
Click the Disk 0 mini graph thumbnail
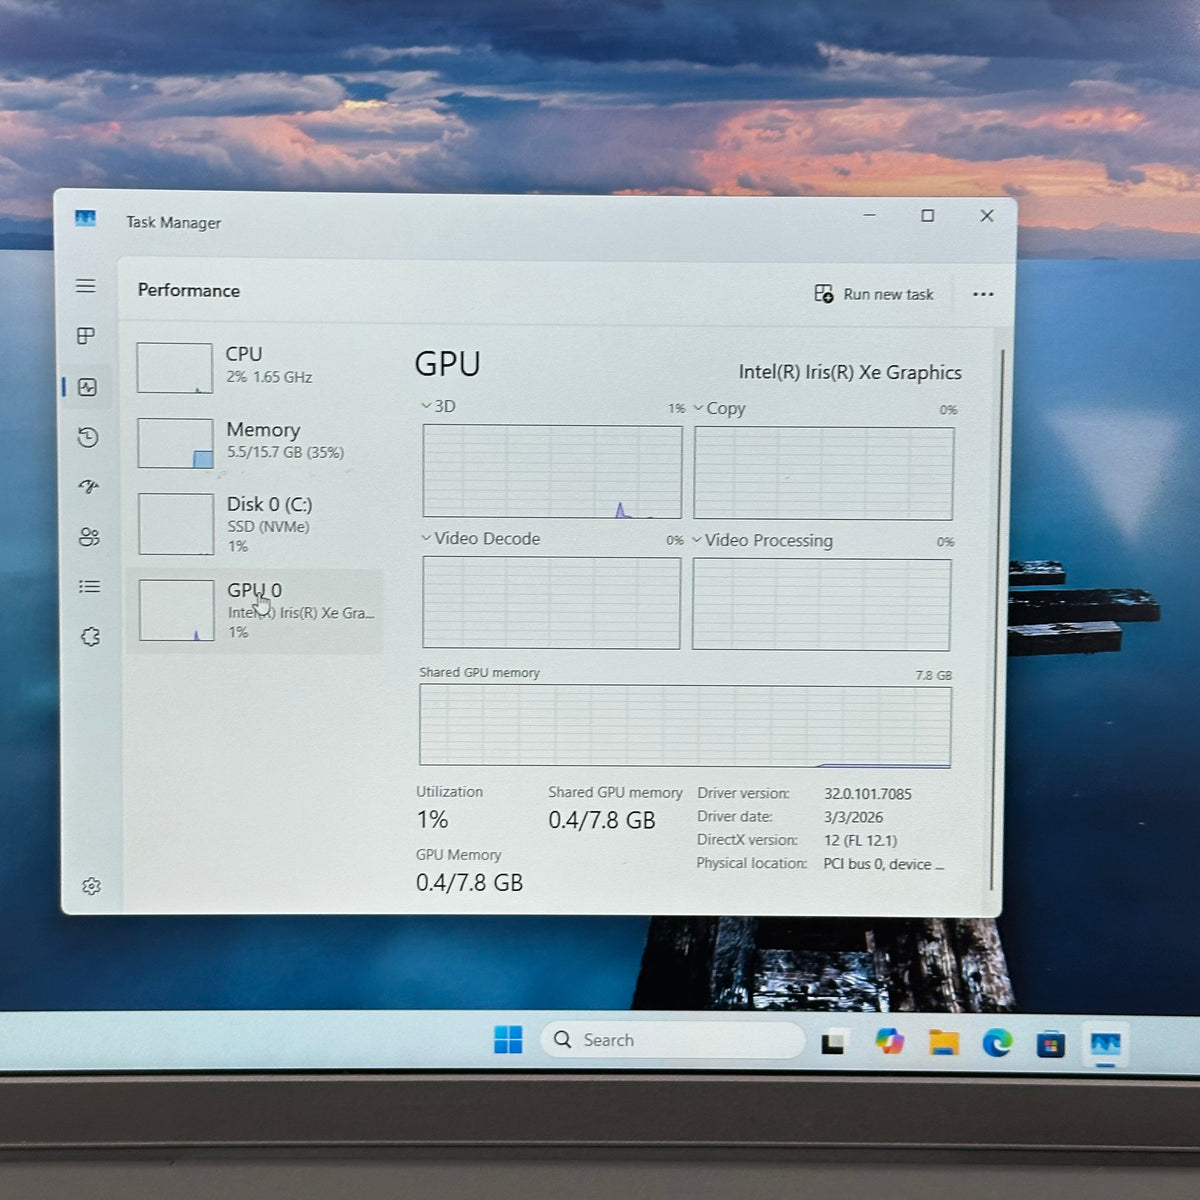176,524
